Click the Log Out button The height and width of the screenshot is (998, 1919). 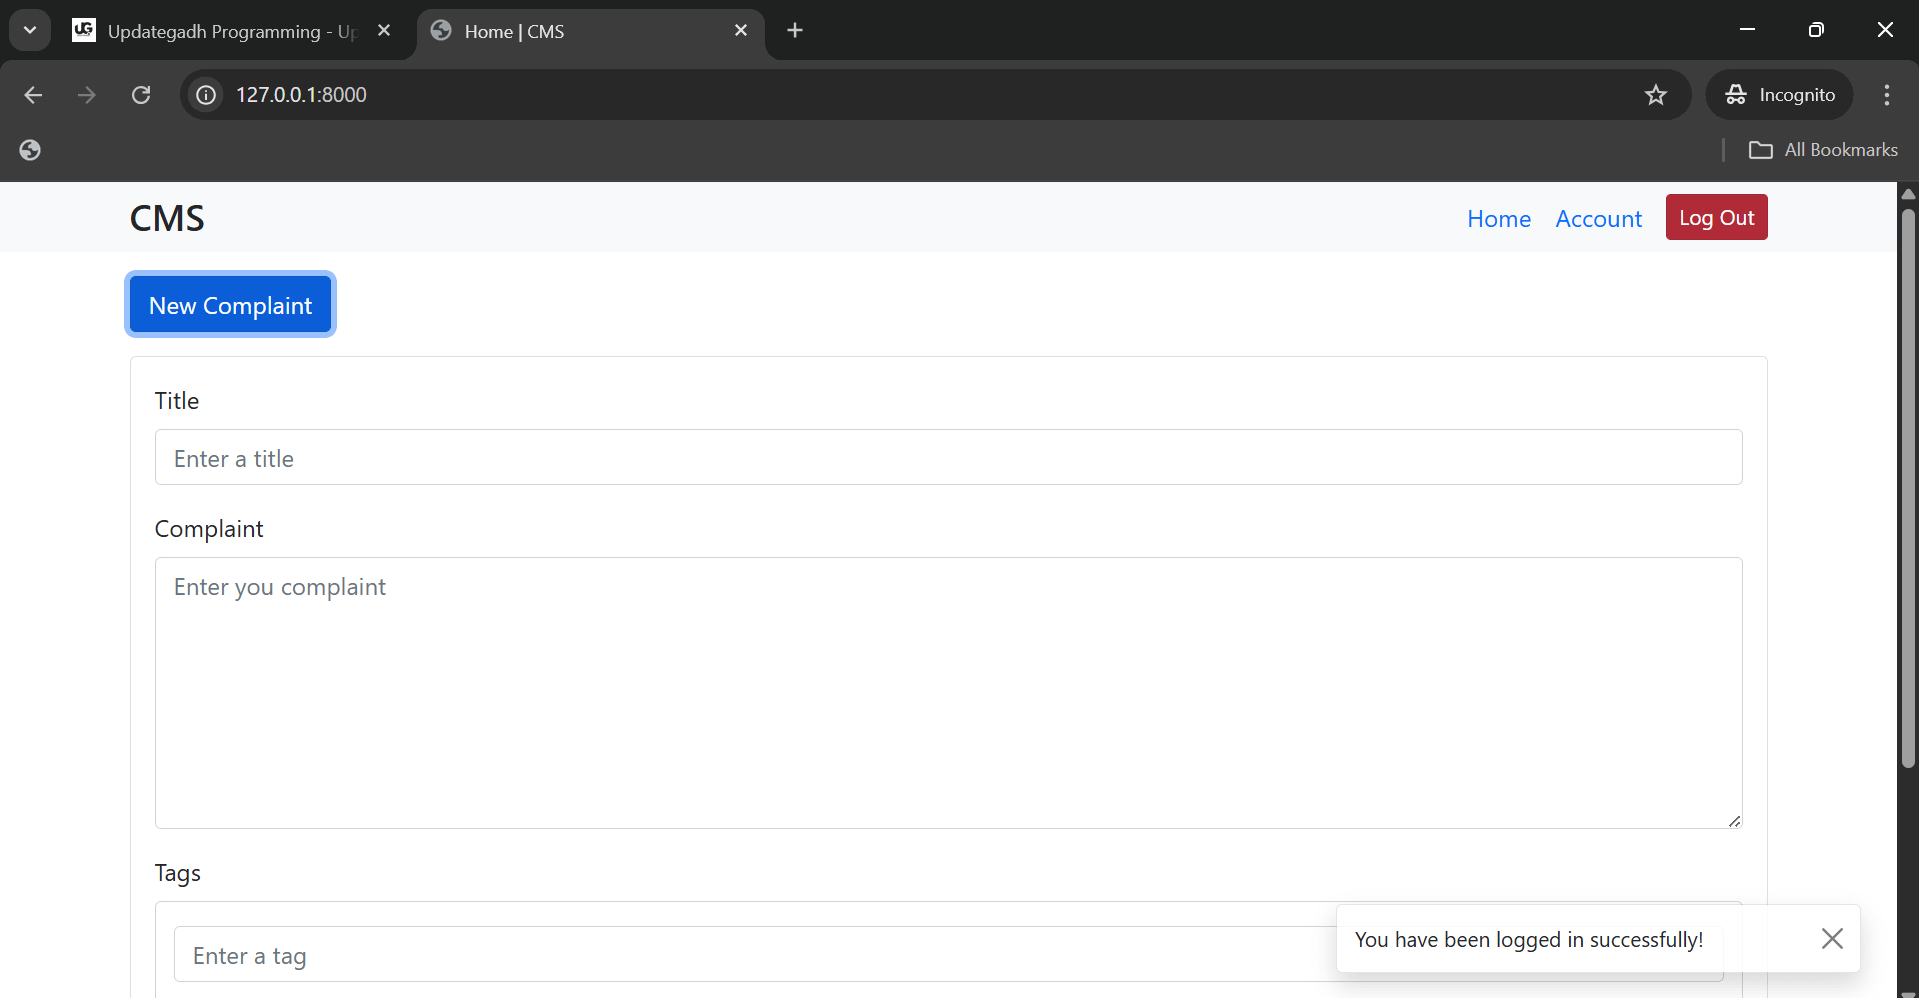pyautogui.click(x=1716, y=217)
